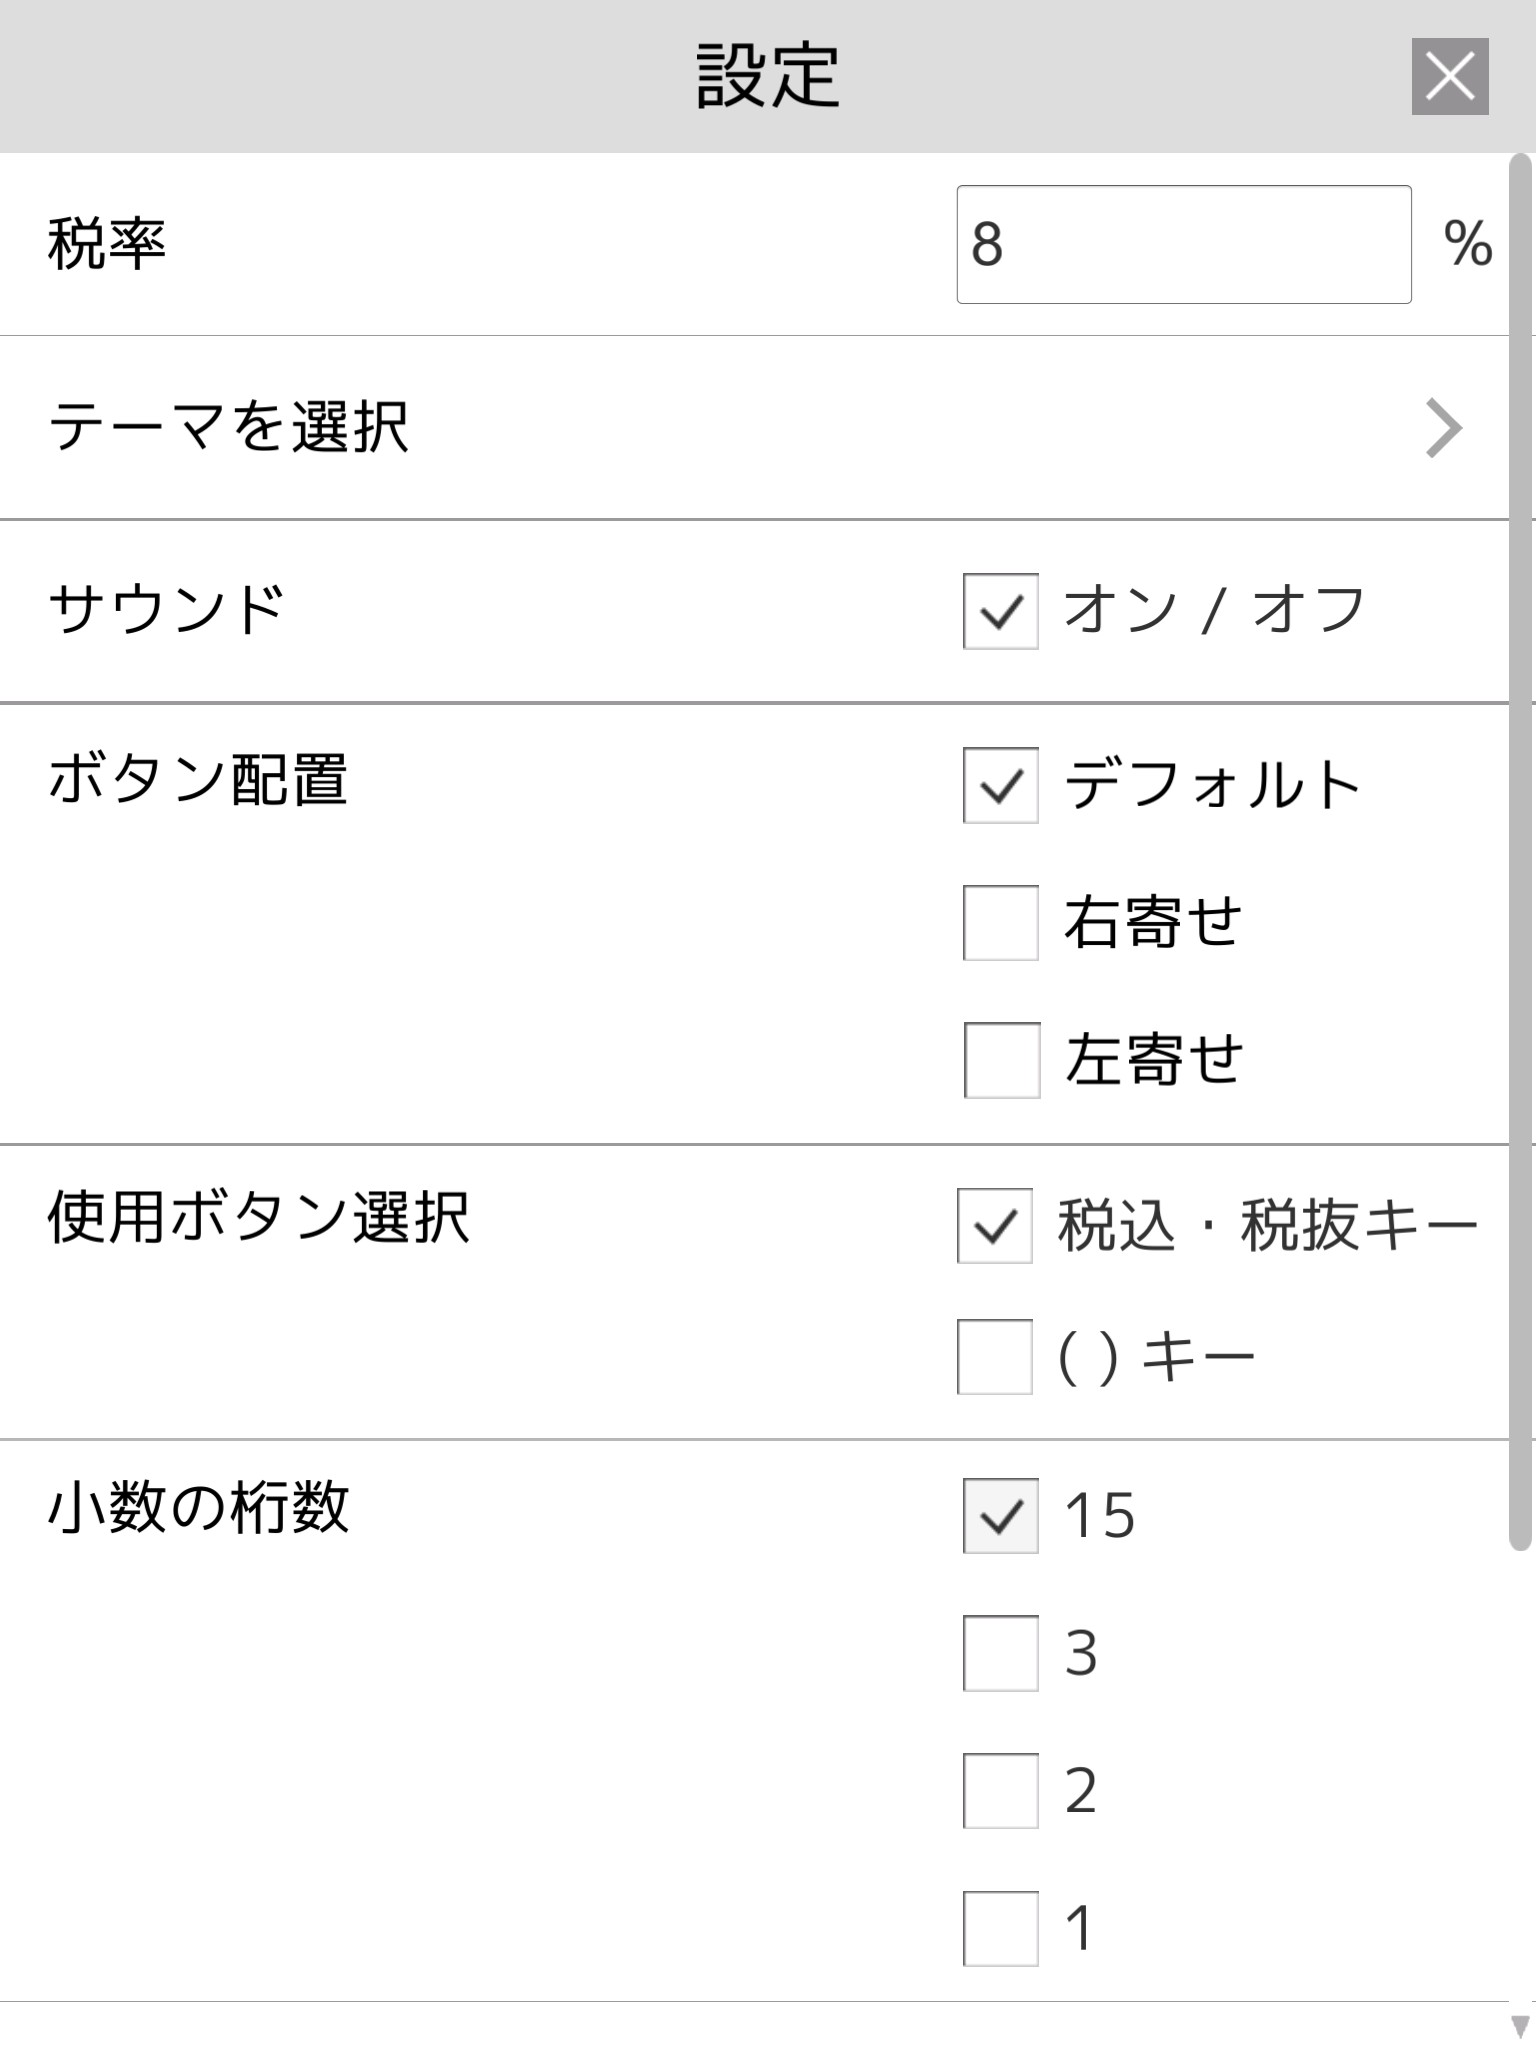Toggle the 税込・税抜キー checkbox
The height and width of the screenshot is (2048, 1536).
994,1226
